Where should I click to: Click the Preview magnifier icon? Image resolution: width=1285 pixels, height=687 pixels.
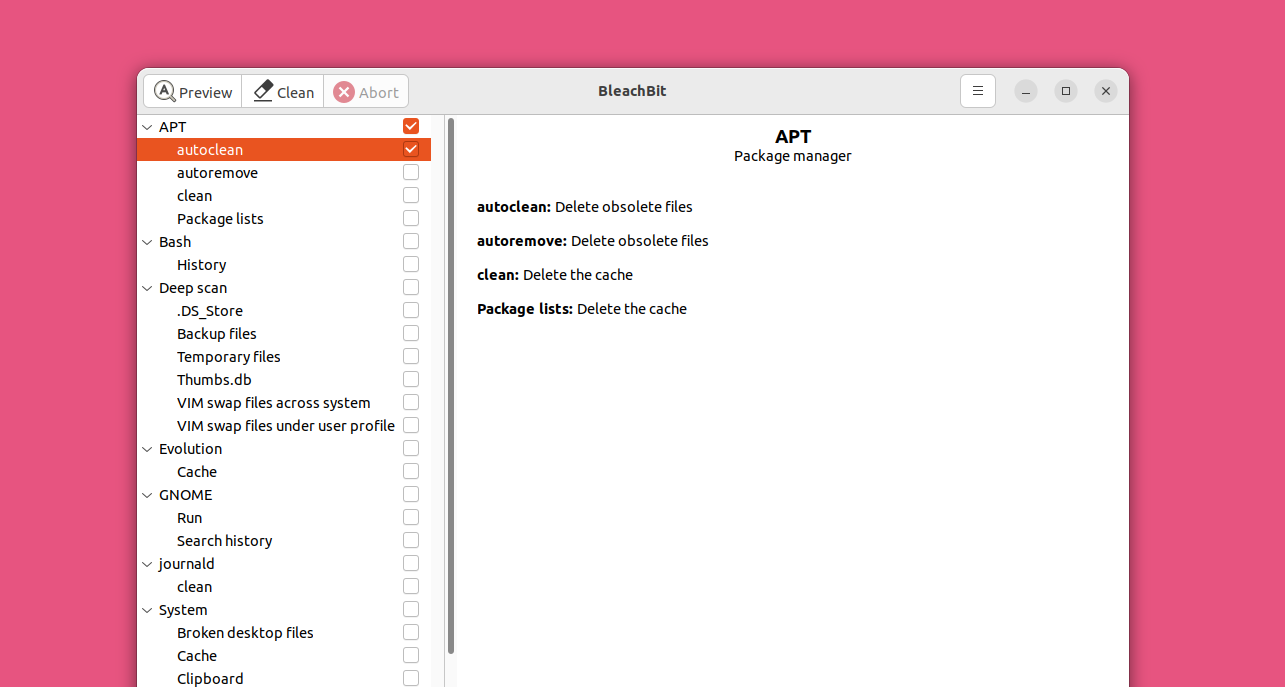coord(165,91)
